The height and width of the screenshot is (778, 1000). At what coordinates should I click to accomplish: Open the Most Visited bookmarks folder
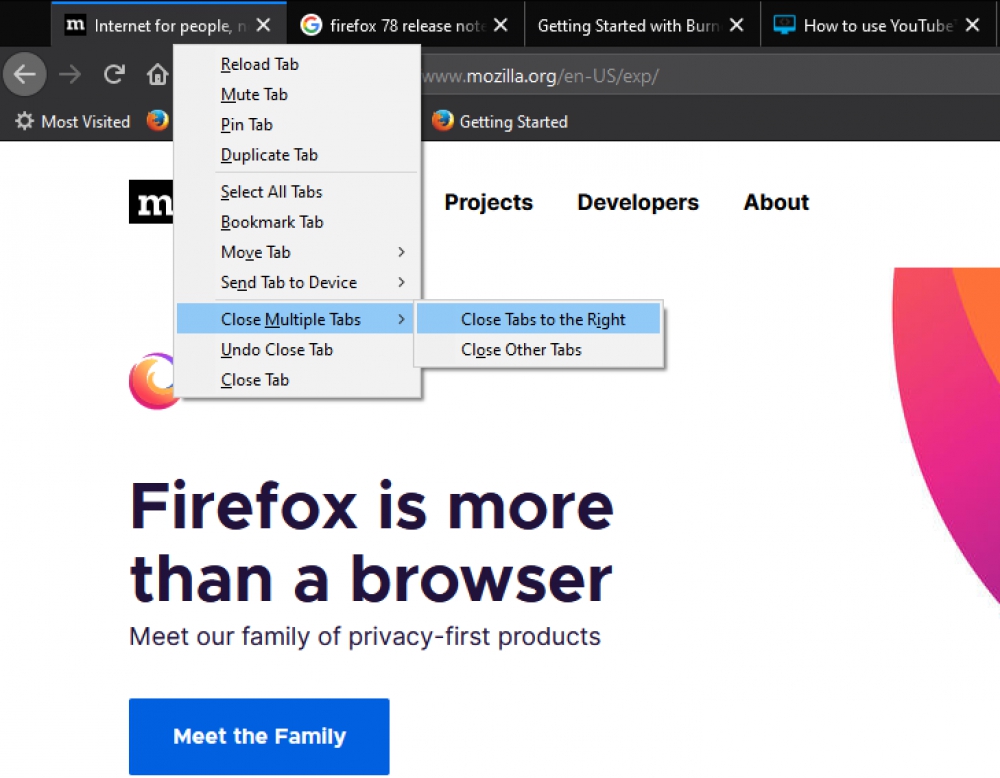pyautogui.click(x=73, y=121)
